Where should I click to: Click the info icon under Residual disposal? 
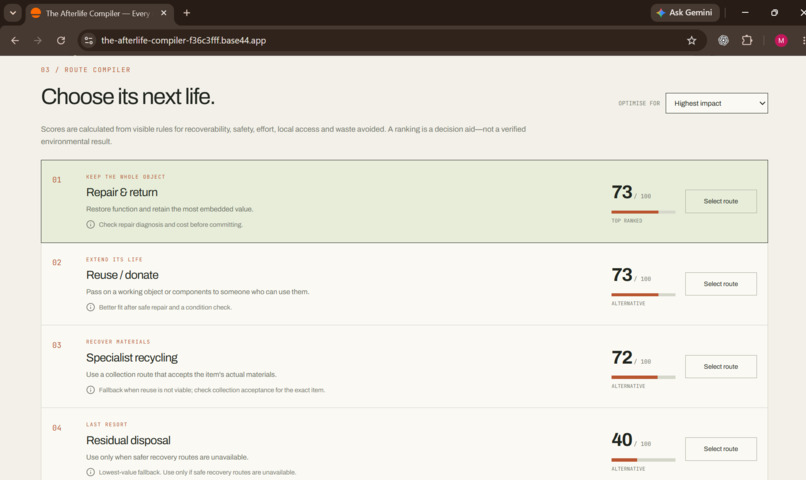[90, 472]
